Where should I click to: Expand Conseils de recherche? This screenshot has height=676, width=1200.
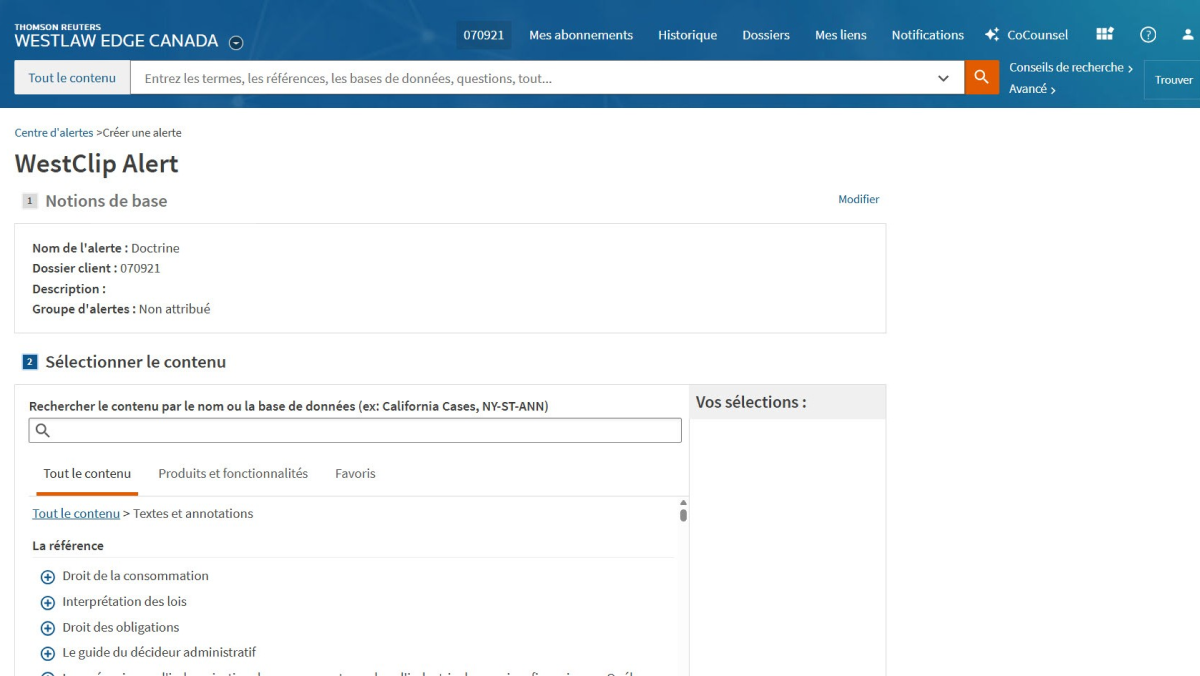(x=1070, y=67)
